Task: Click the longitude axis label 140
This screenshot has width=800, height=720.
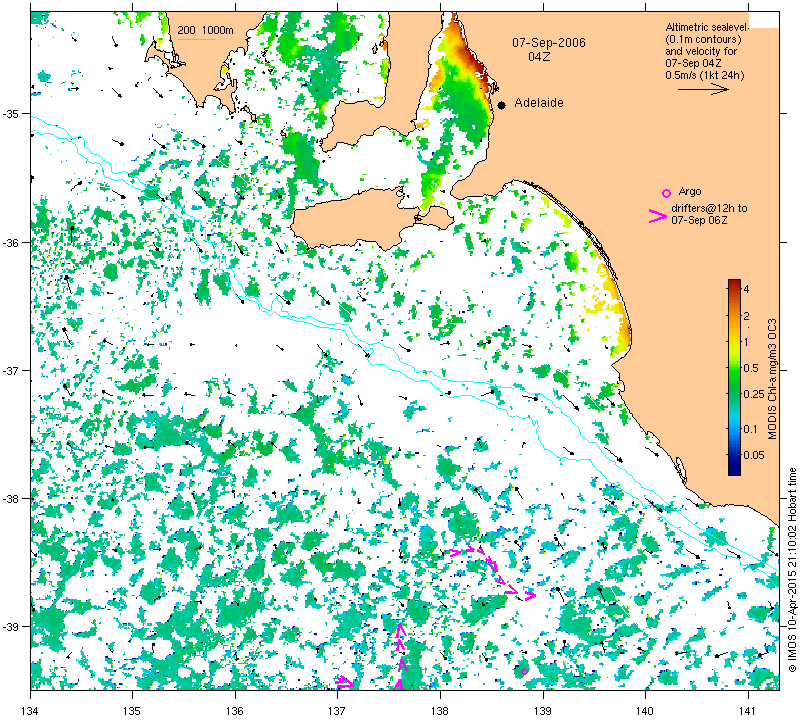Action: [x=645, y=710]
